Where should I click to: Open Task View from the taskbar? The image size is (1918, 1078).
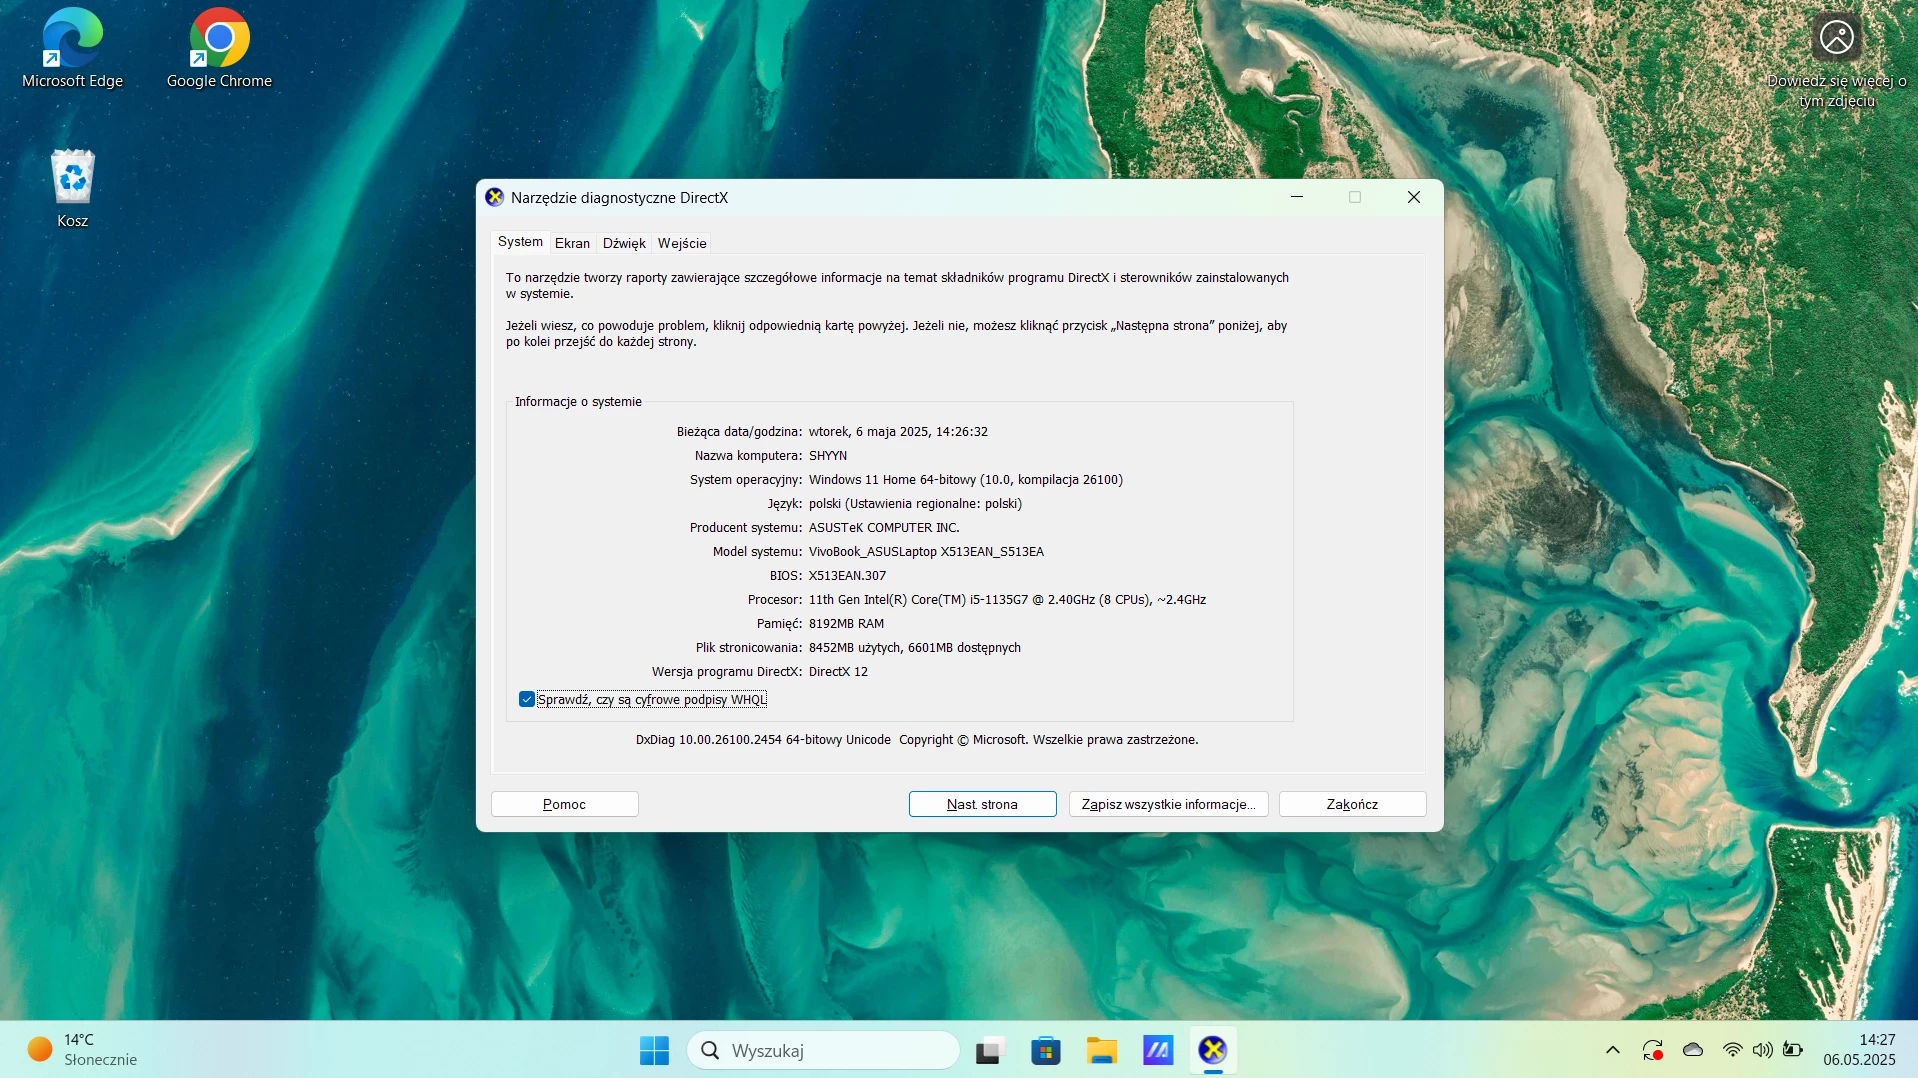click(989, 1050)
